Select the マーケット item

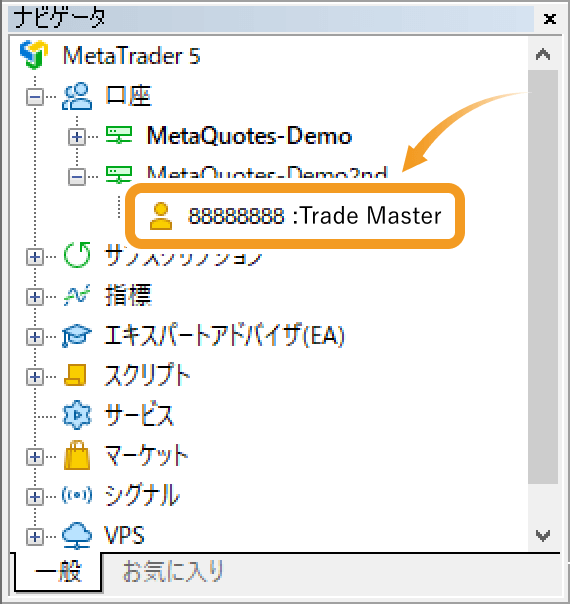click(x=146, y=455)
